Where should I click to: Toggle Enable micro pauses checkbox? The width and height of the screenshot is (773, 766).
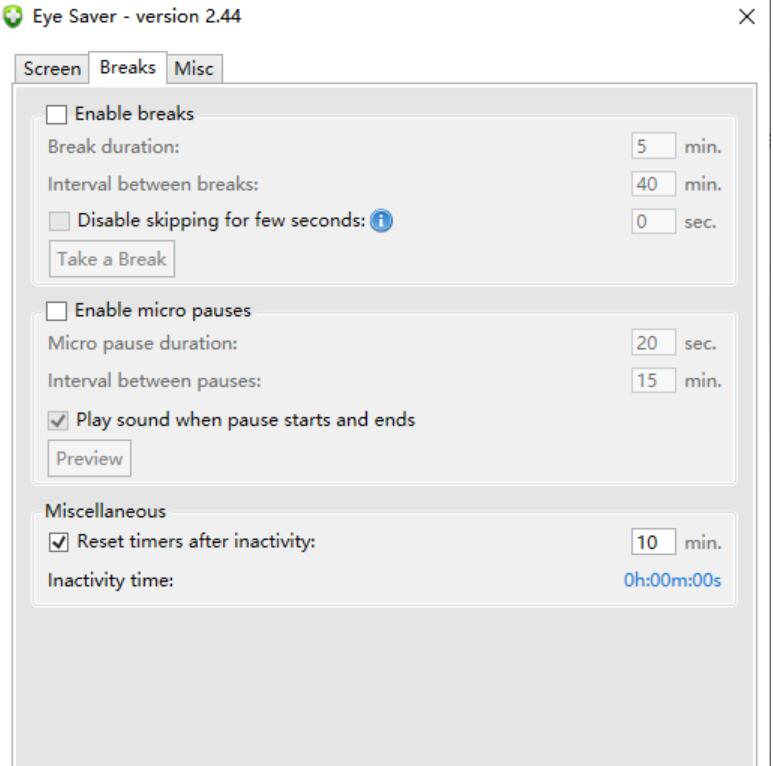click(x=58, y=312)
